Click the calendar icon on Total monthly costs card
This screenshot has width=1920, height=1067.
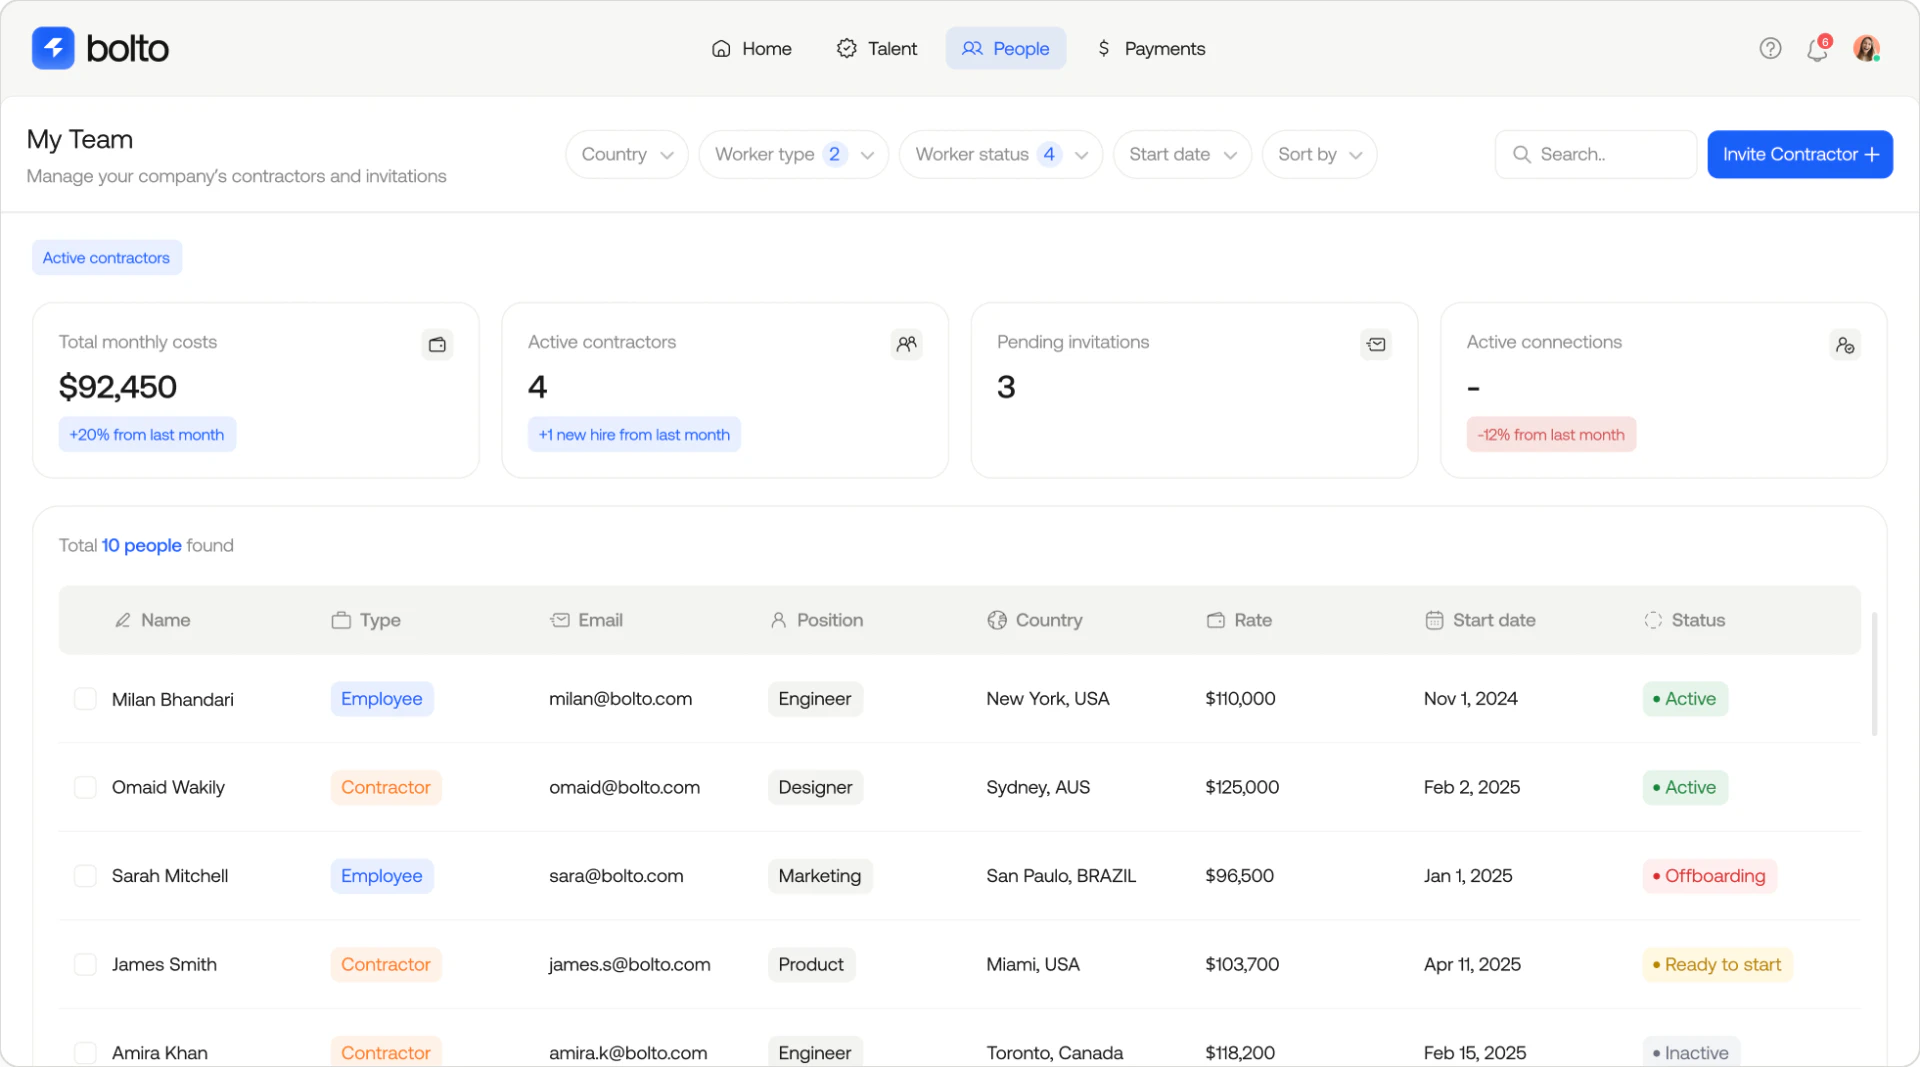click(x=437, y=344)
